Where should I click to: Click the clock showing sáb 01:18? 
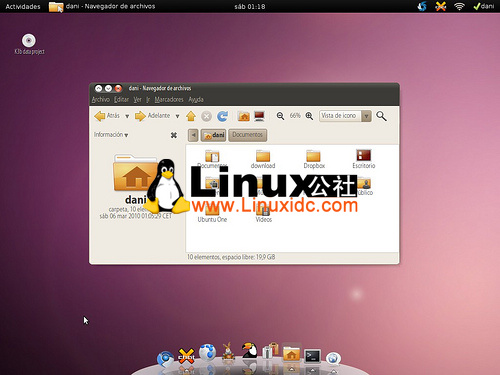point(250,6)
